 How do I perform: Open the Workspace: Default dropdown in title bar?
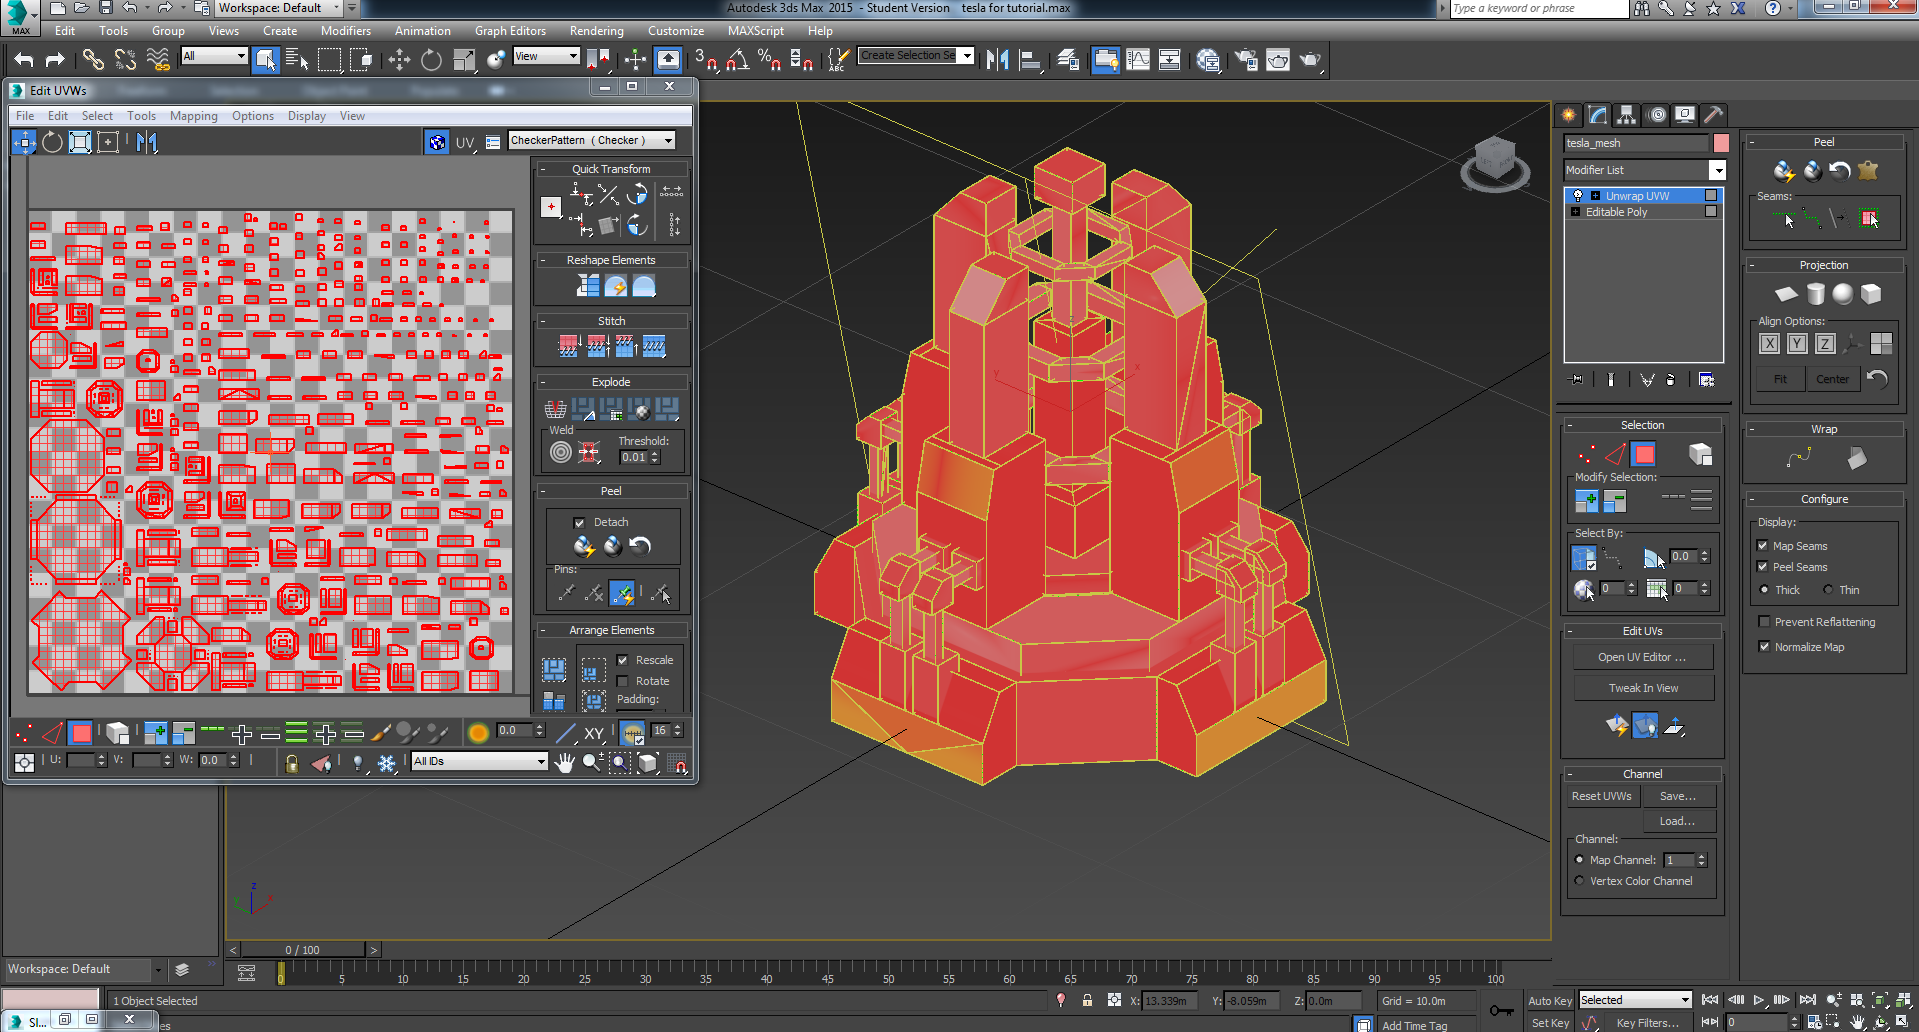point(279,8)
